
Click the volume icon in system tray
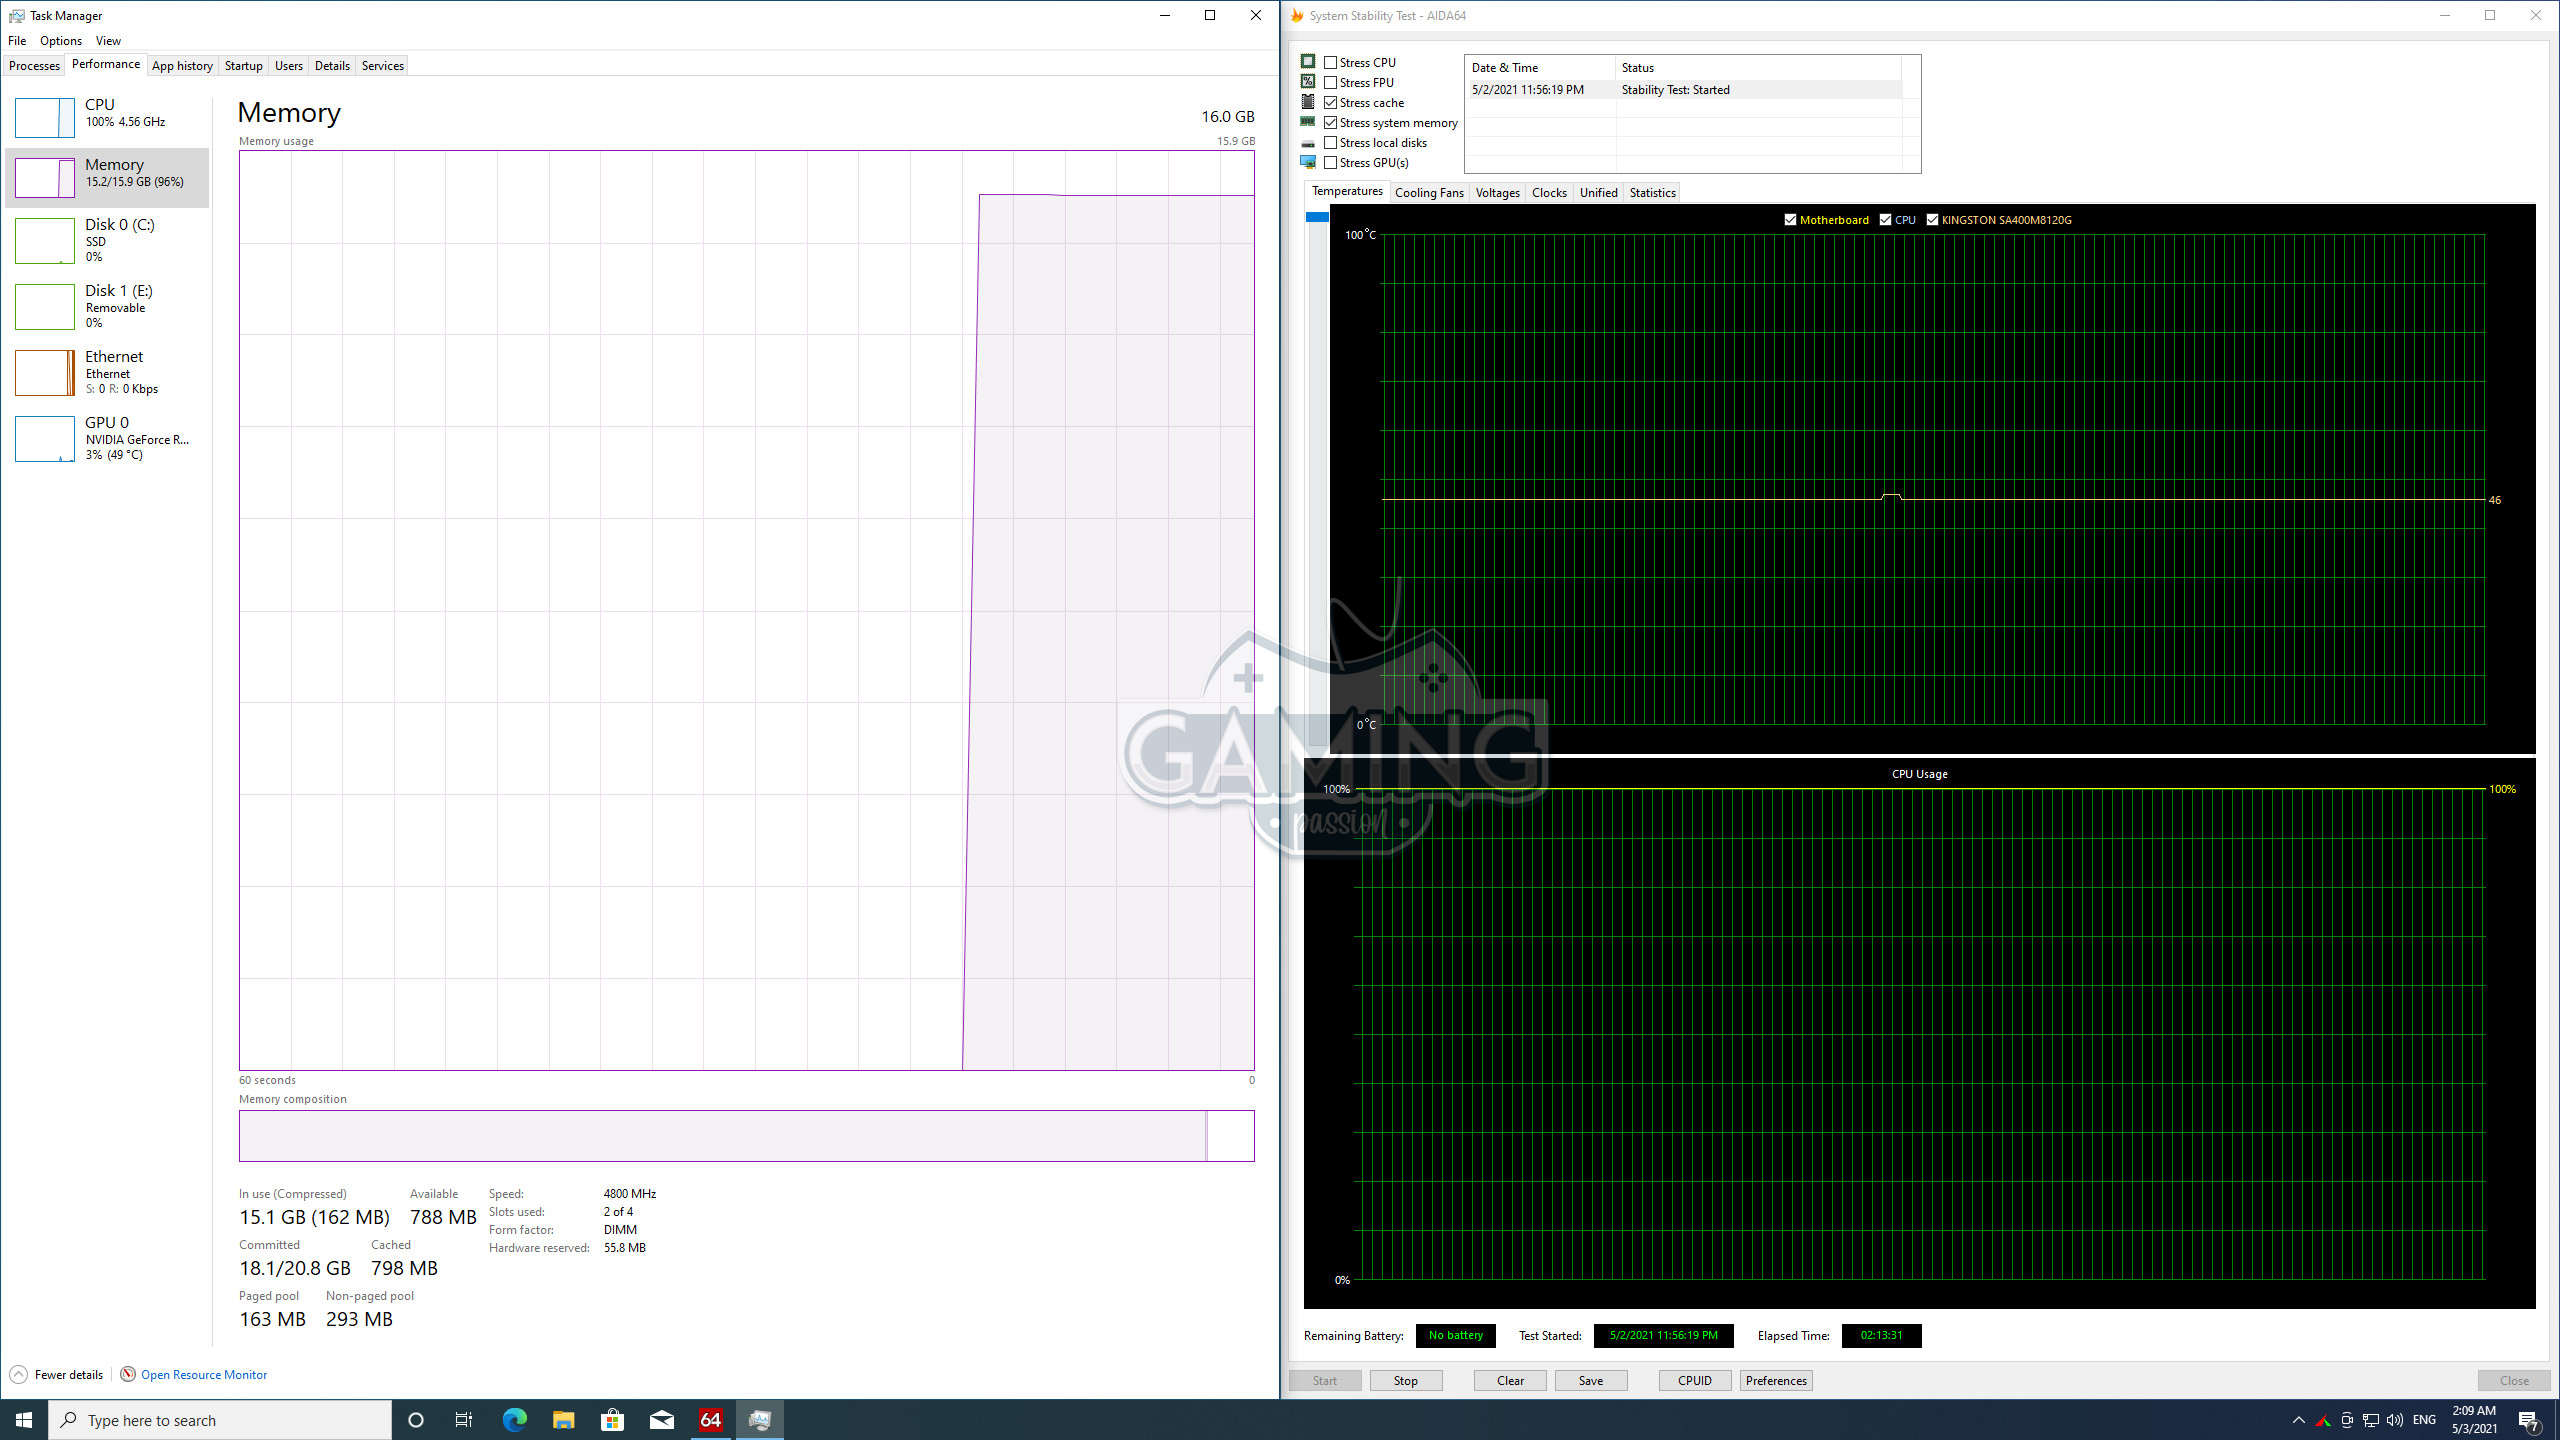2394,1420
